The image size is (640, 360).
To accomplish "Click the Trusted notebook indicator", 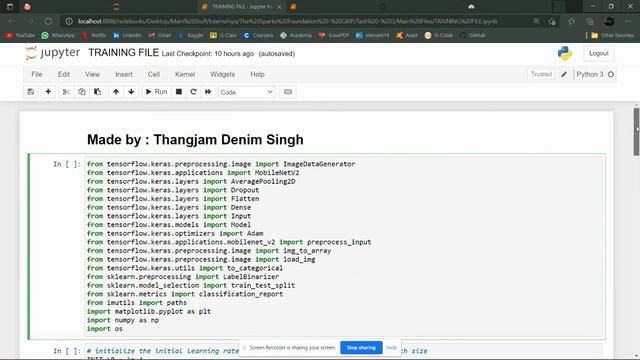I will (x=541, y=74).
